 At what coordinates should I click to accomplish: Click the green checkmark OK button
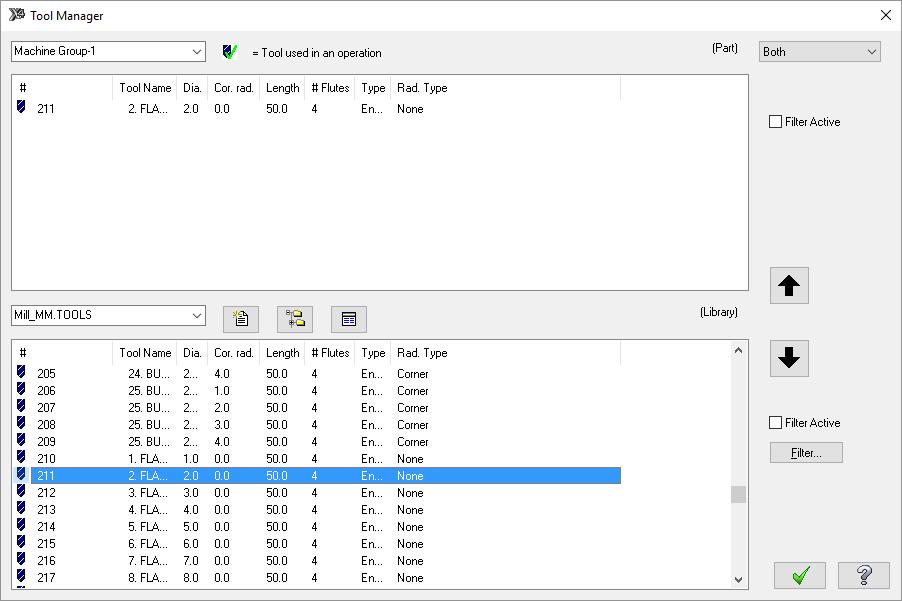tap(800, 575)
